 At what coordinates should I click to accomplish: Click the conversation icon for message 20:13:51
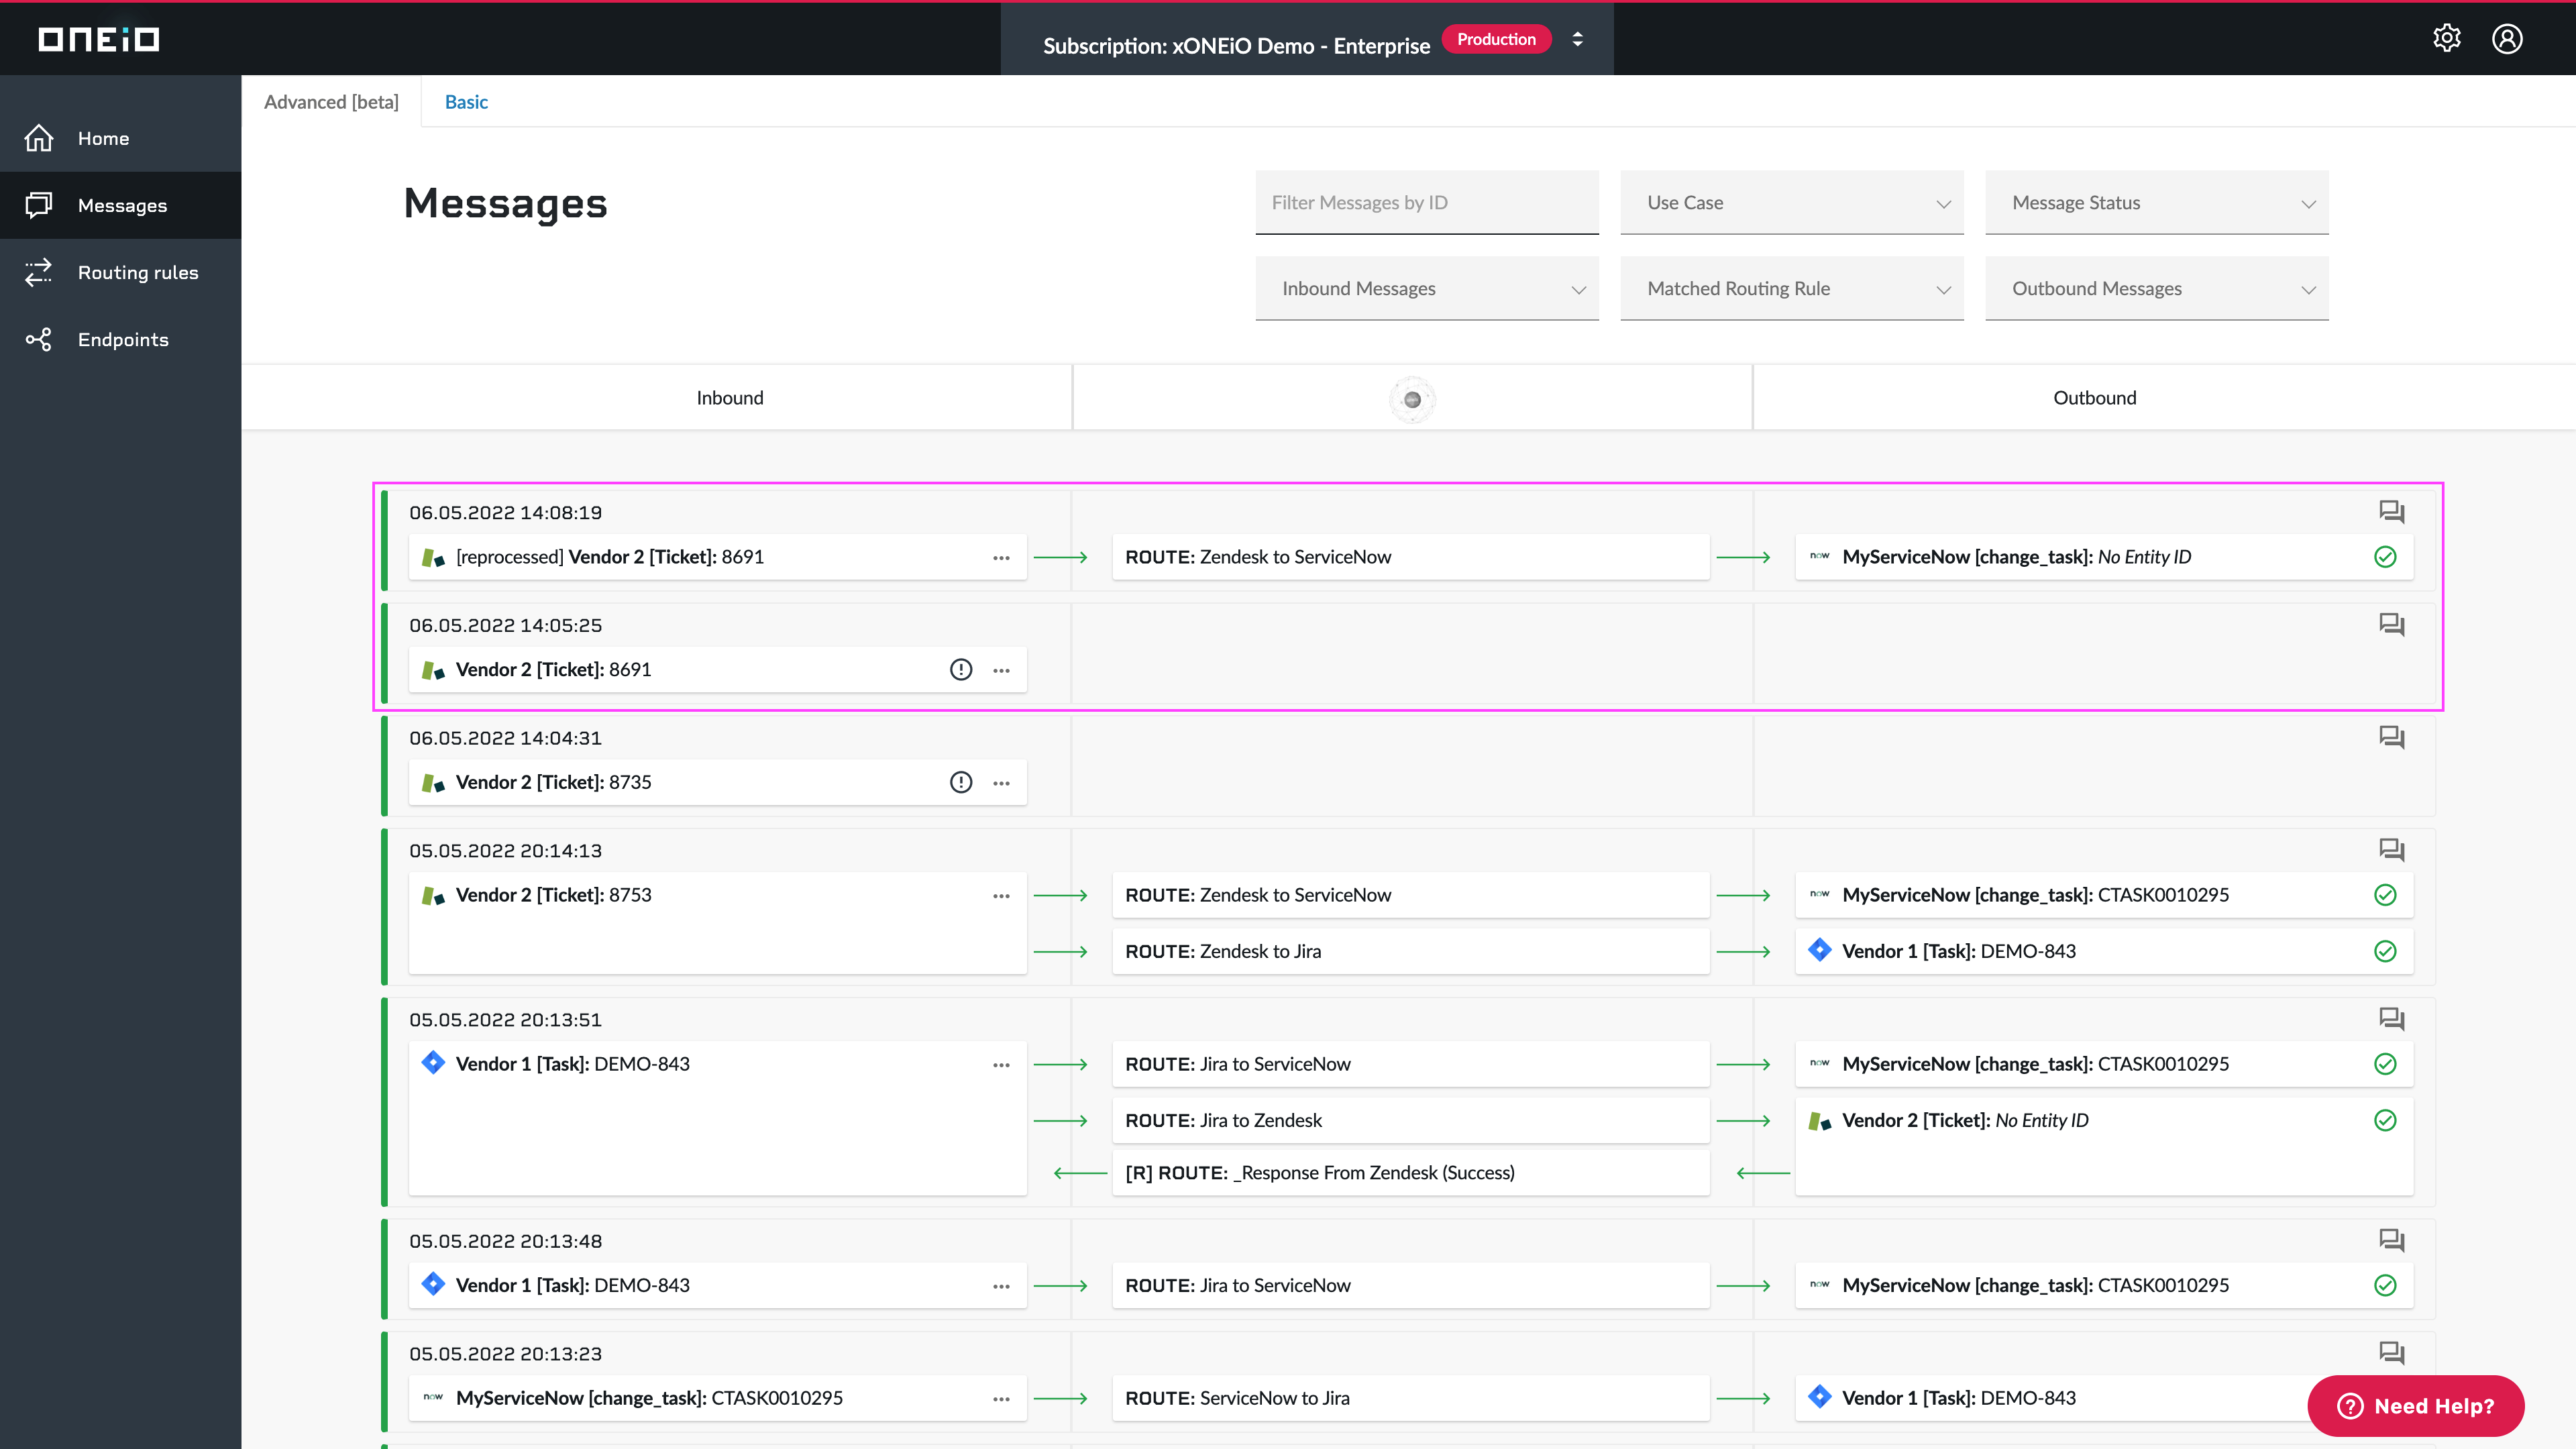coord(2391,1019)
